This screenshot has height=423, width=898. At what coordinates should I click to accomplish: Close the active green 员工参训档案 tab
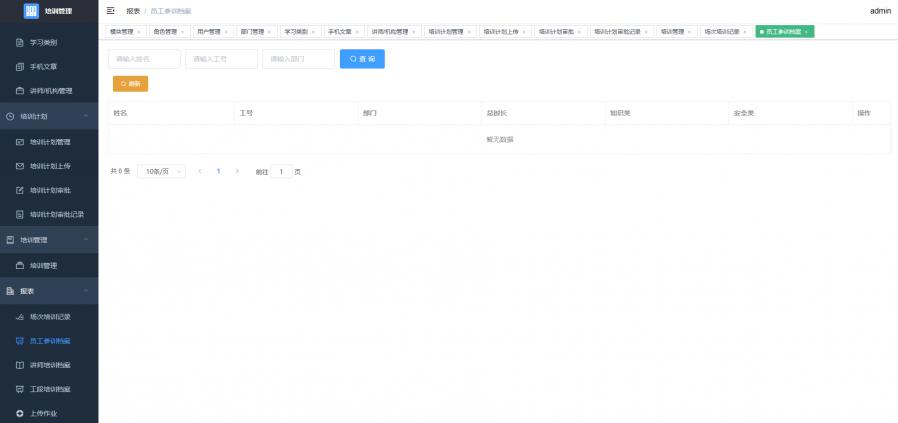pyautogui.click(x=806, y=32)
